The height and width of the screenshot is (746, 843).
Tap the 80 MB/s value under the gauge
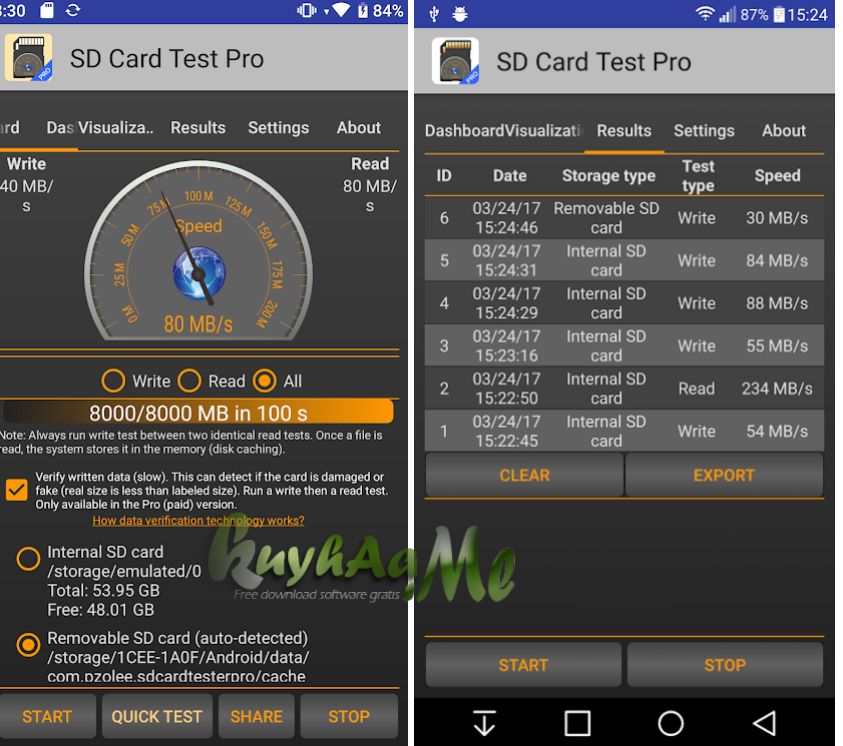coord(198,324)
